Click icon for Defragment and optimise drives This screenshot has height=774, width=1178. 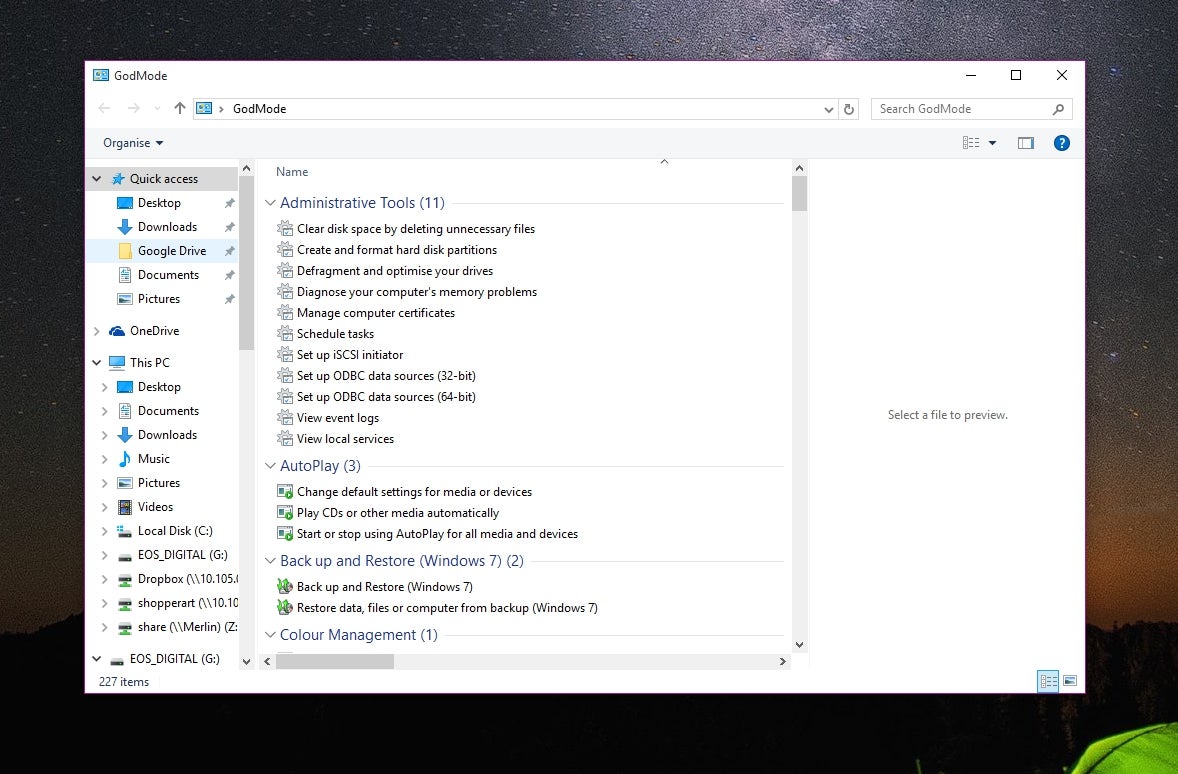click(285, 271)
